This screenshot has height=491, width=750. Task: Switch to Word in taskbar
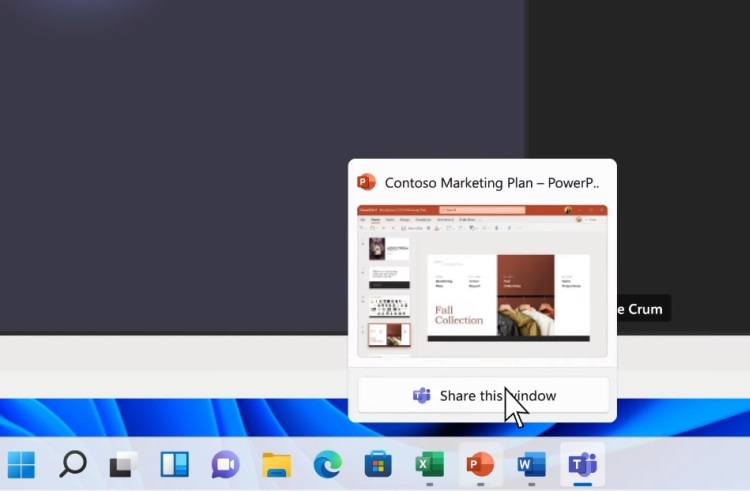tap(531, 465)
